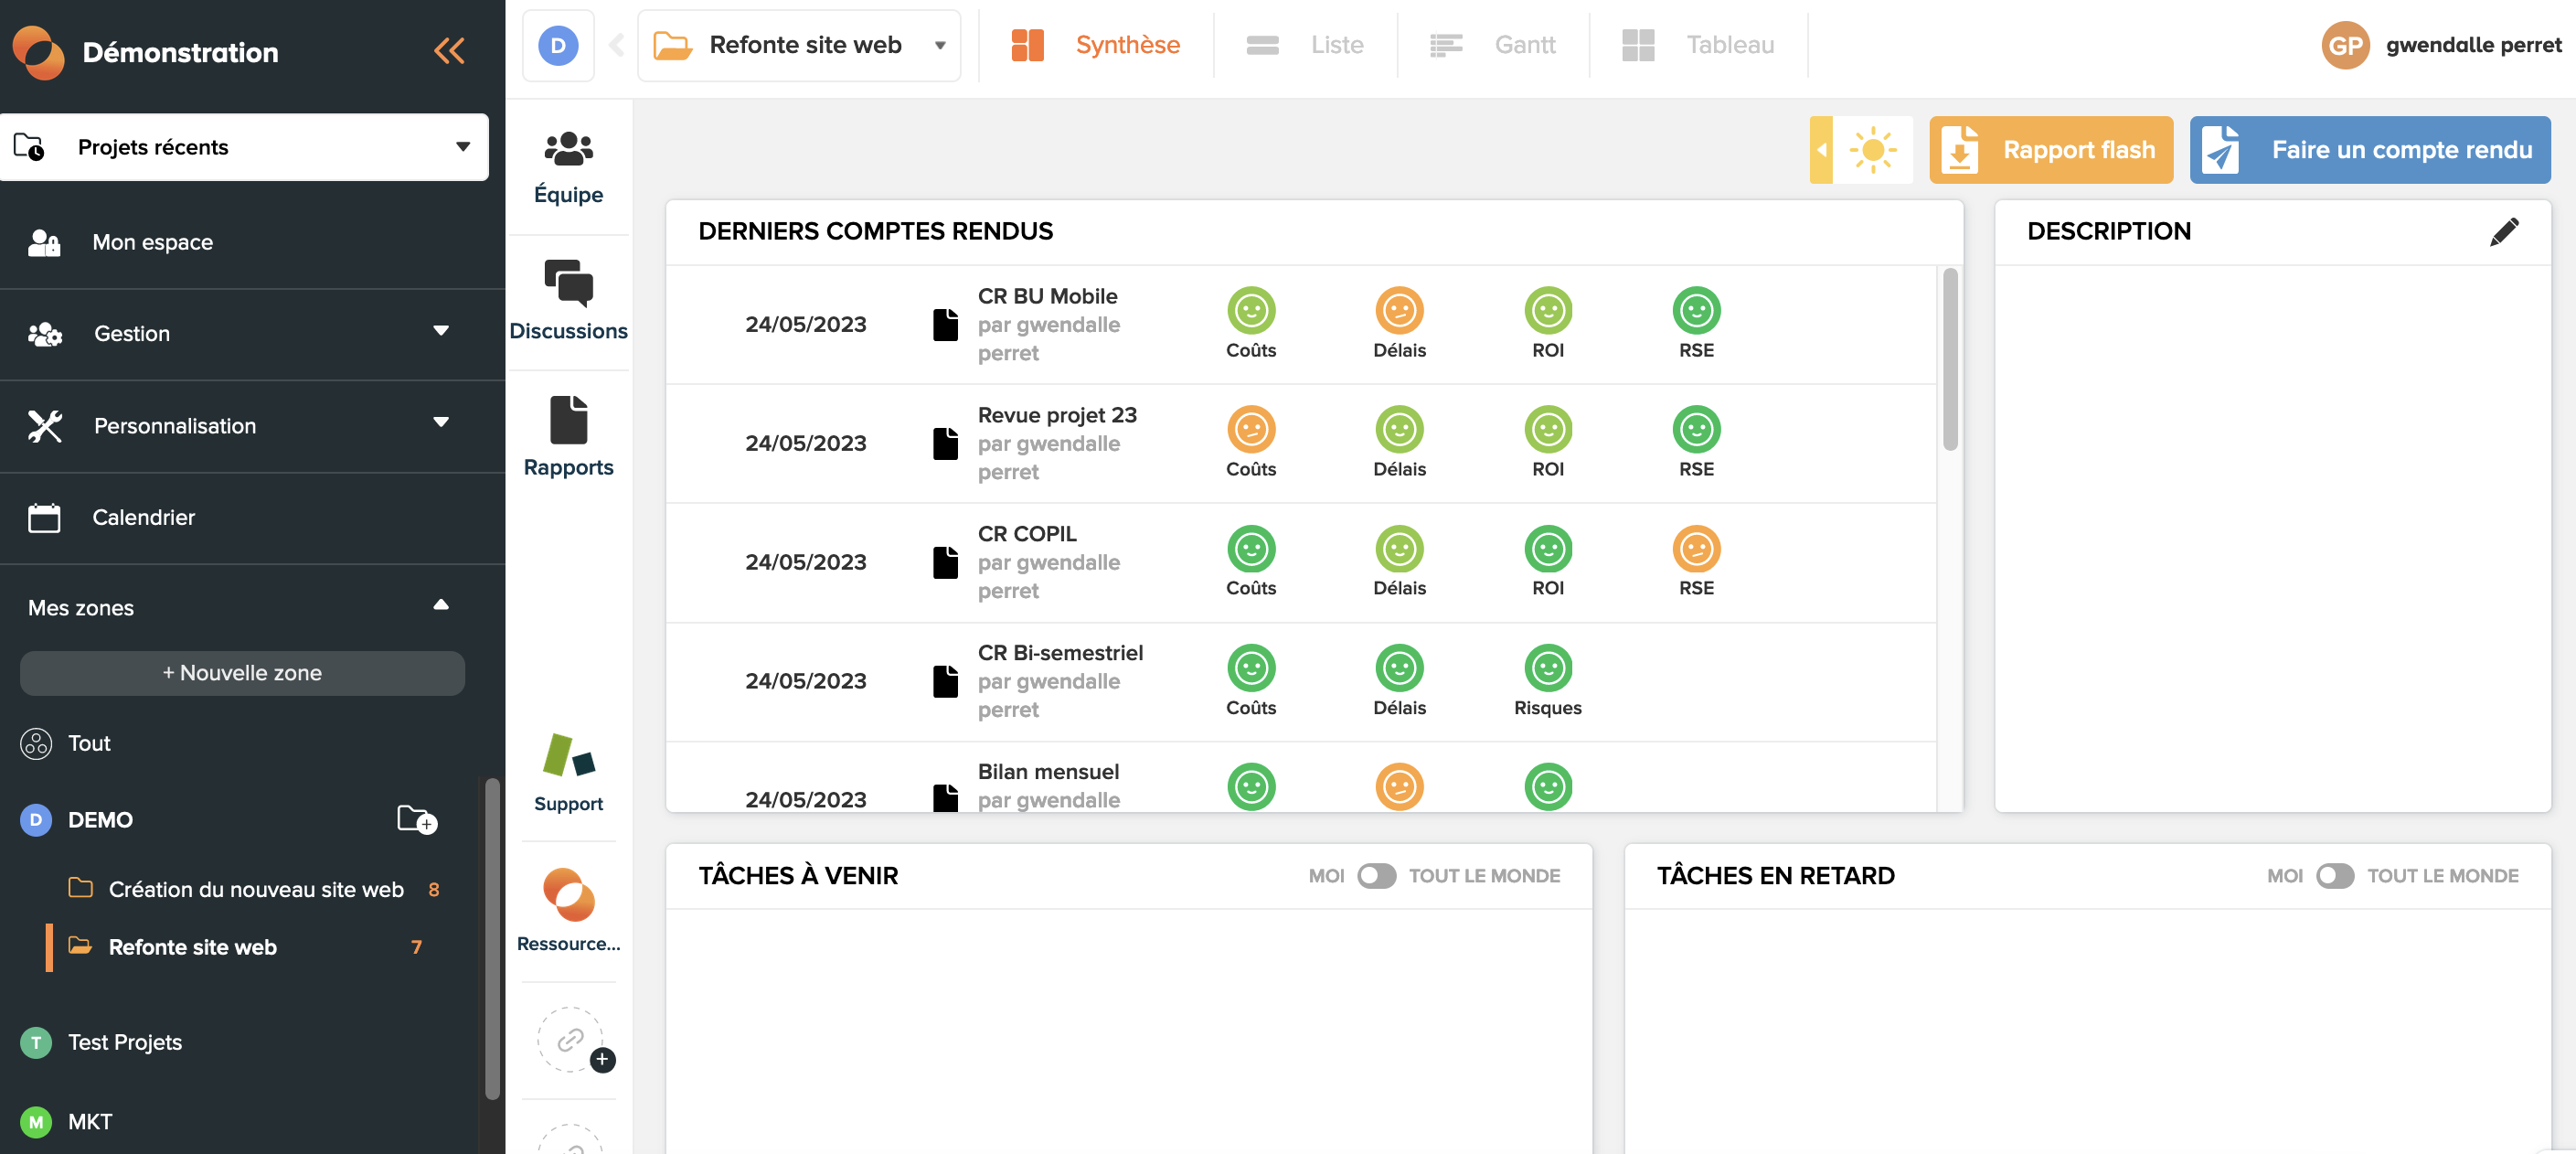This screenshot has width=2576, height=1154.
Task: Click the comptes rendus list scrollbar
Action: click(x=1949, y=360)
